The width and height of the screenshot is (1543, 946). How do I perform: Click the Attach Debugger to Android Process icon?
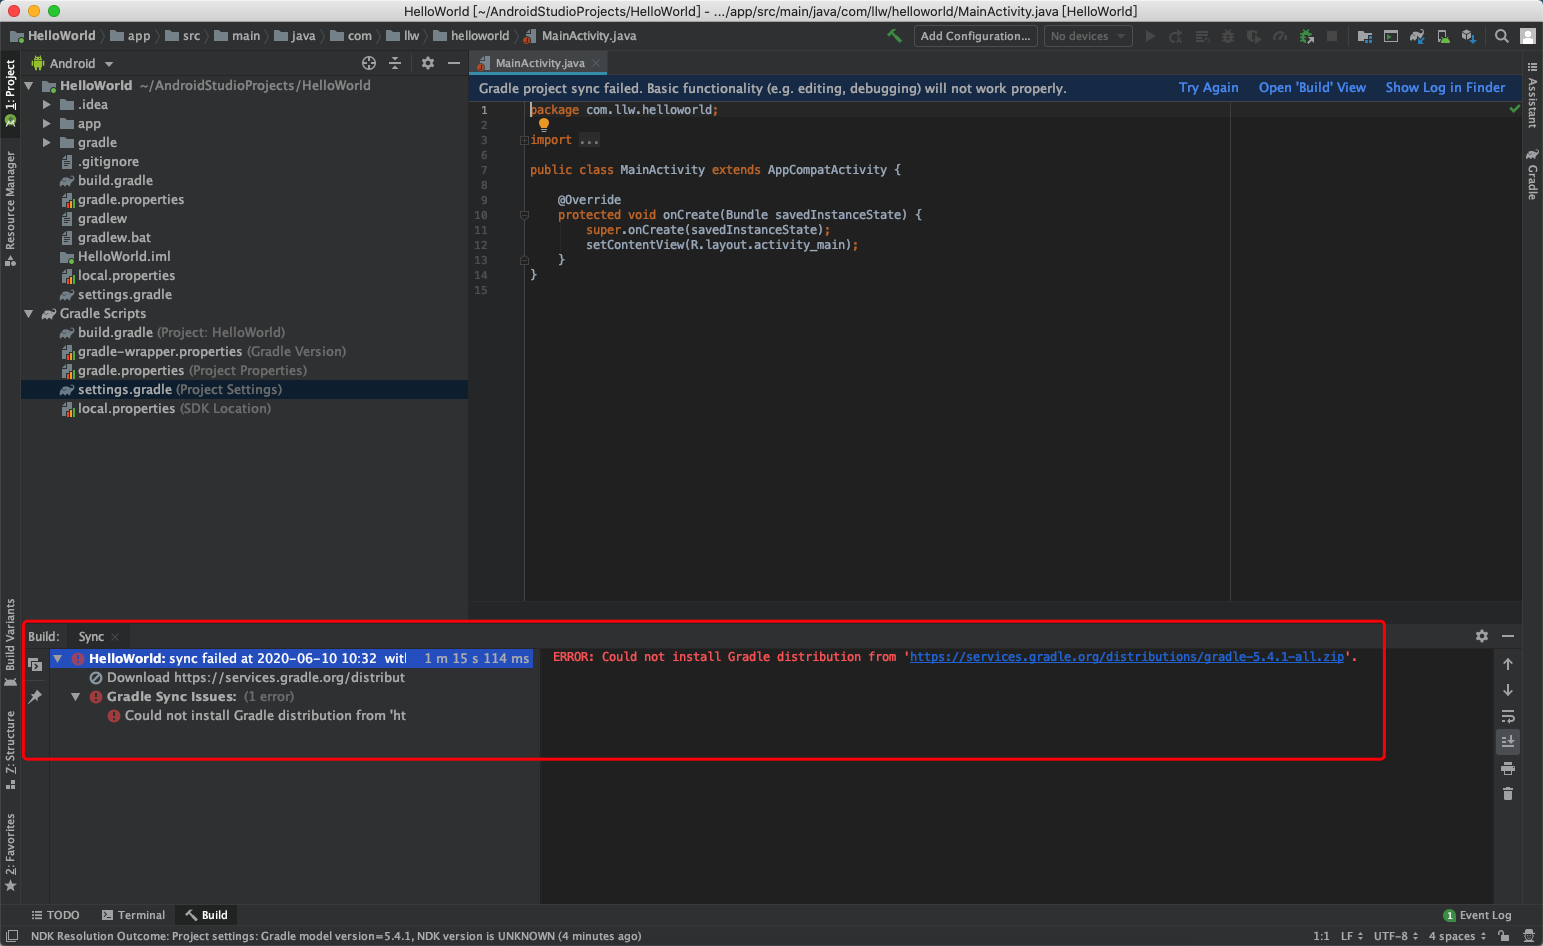coord(1306,36)
